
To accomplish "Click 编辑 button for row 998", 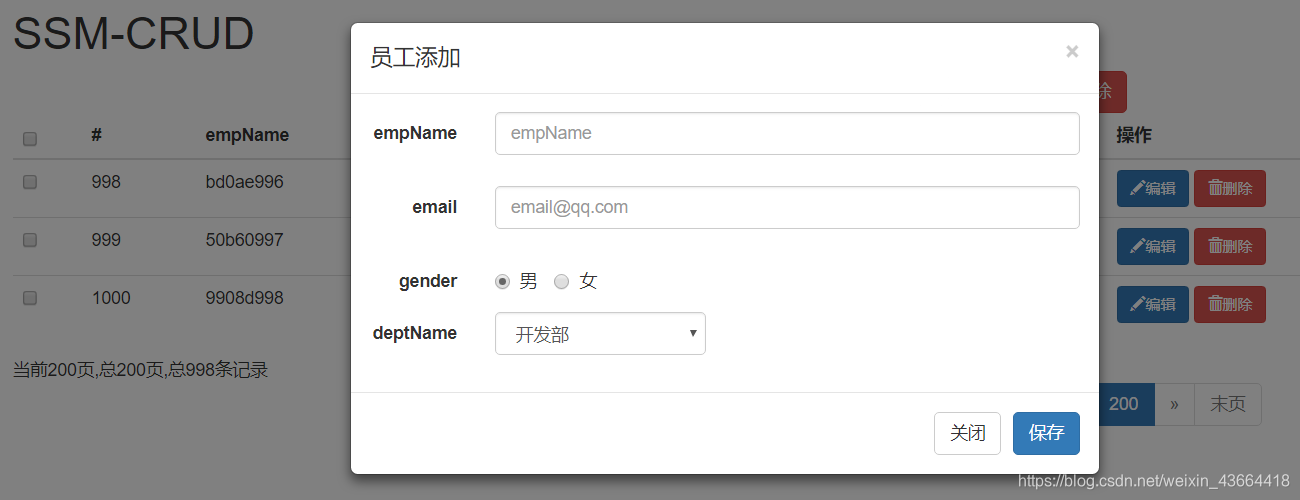I will pyautogui.click(x=1152, y=188).
